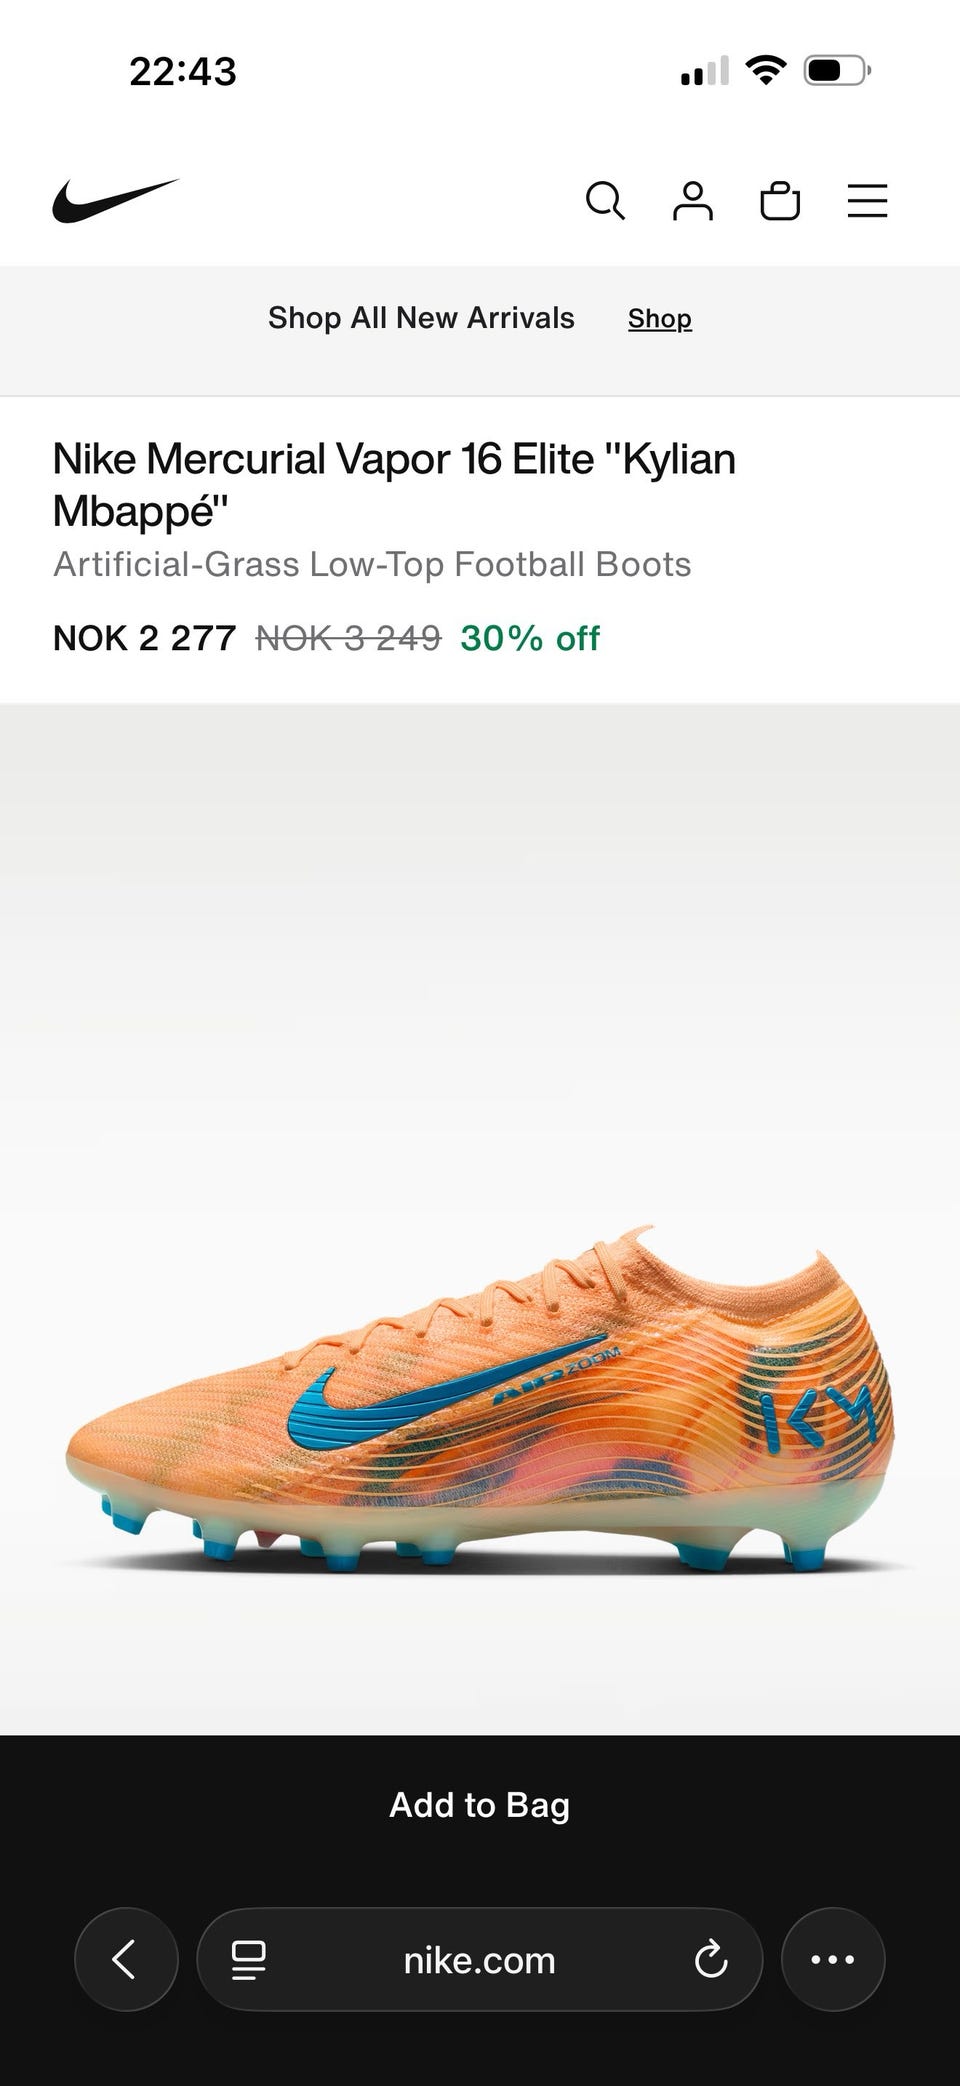Tap the 30% off discount label
This screenshot has width=960, height=2086.
(x=530, y=638)
